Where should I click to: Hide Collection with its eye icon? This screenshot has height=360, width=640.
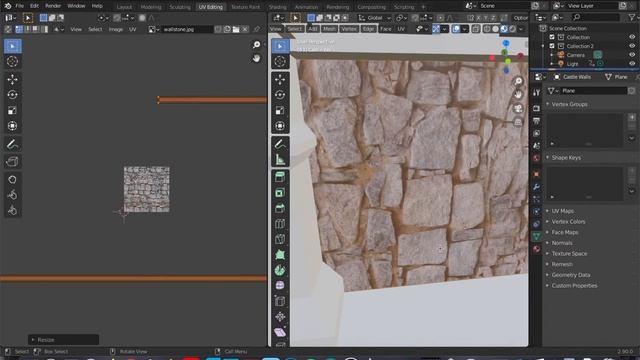tap(632, 37)
